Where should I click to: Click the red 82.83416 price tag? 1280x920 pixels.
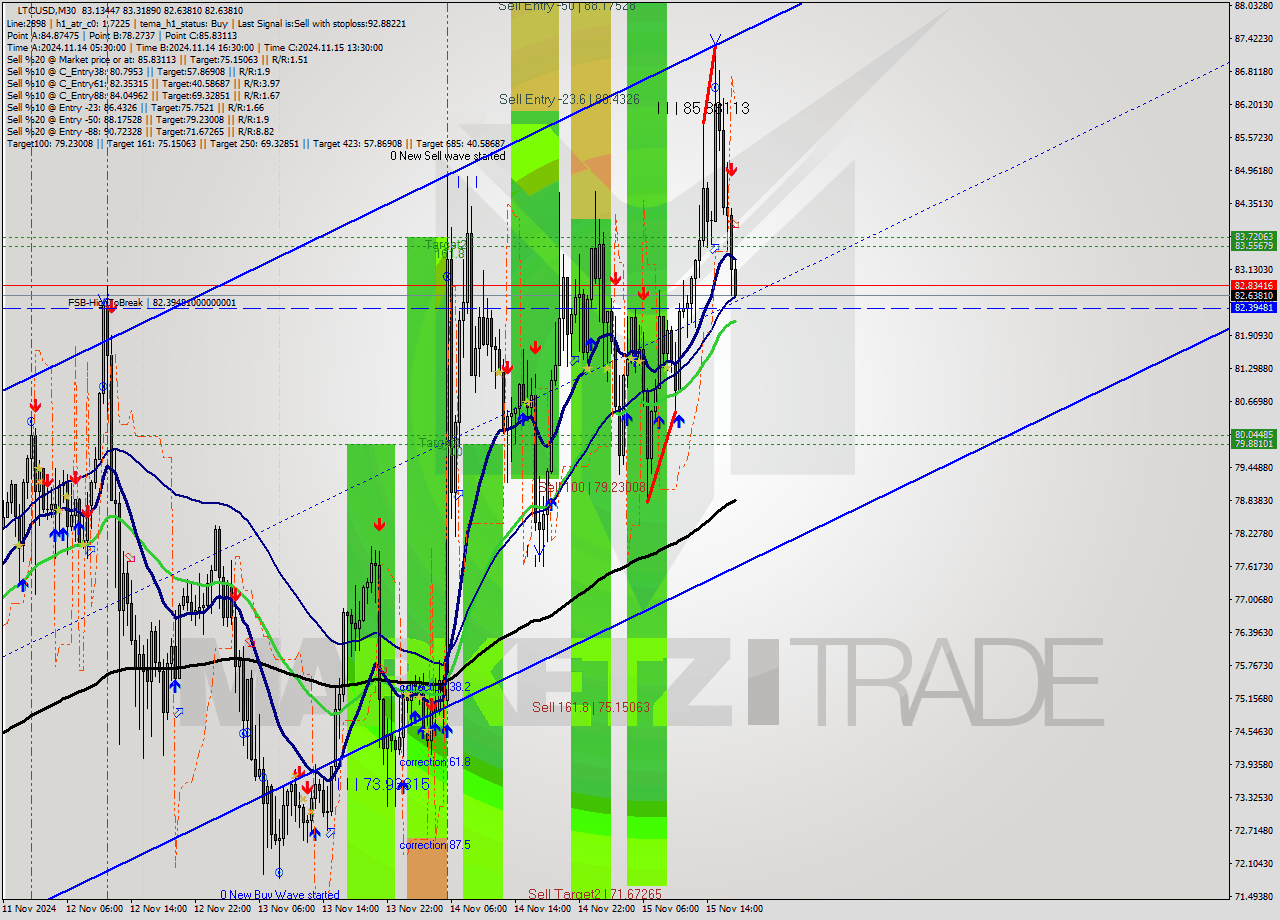click(x=1253, y=285)
